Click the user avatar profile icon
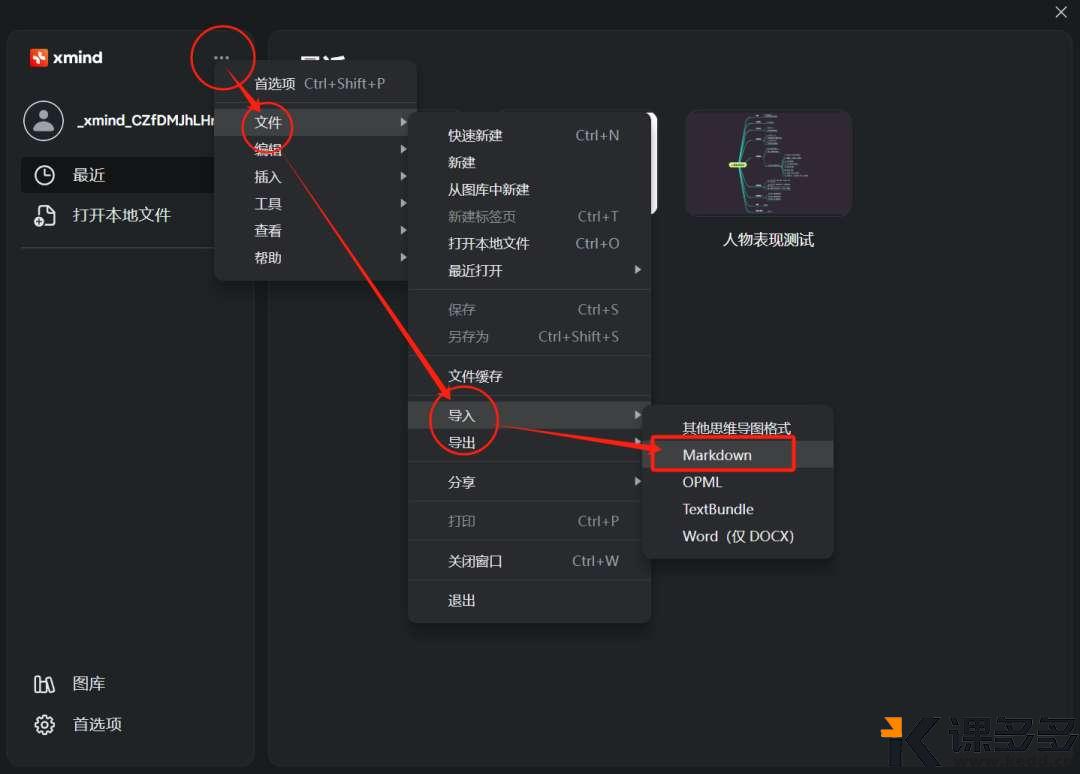The image size is (1080, 774). coord(43,120)
